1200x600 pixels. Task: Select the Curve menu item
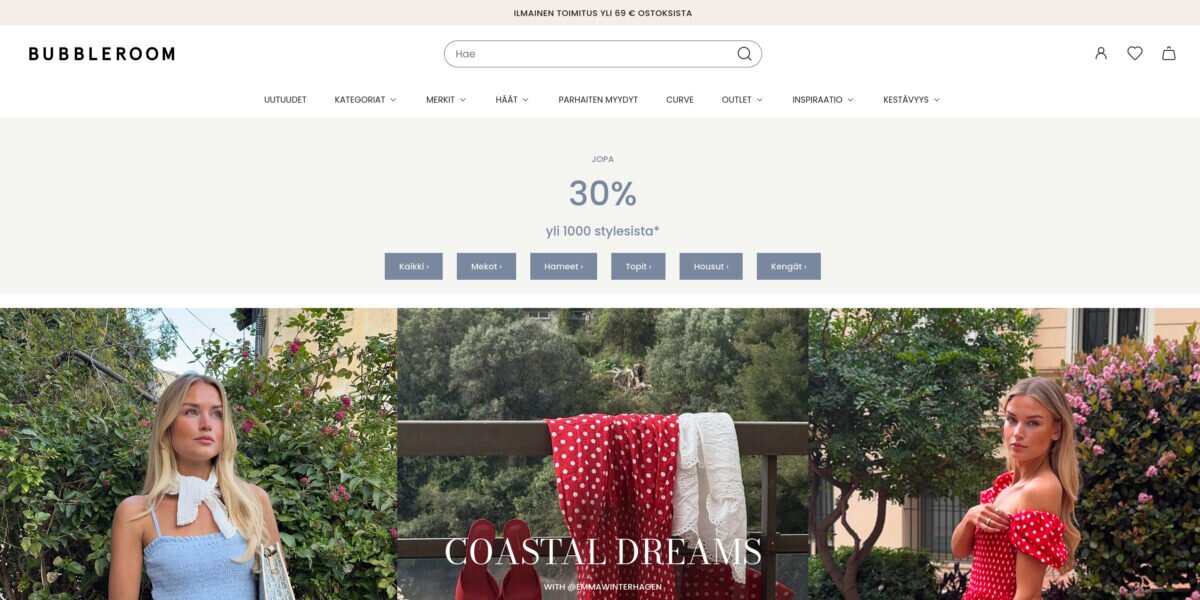pos(680,100)
